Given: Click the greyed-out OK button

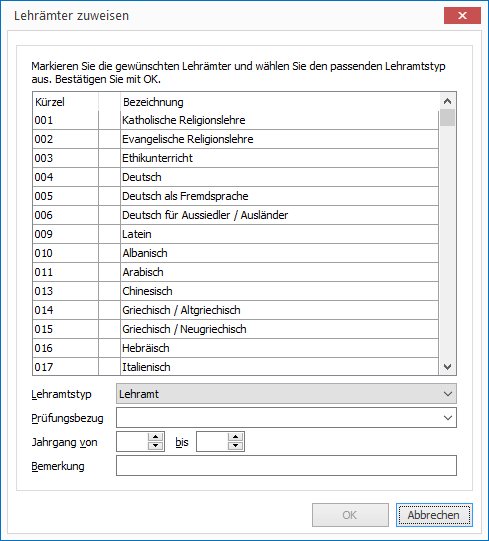Looking at the screenshot, I should 350,515.
